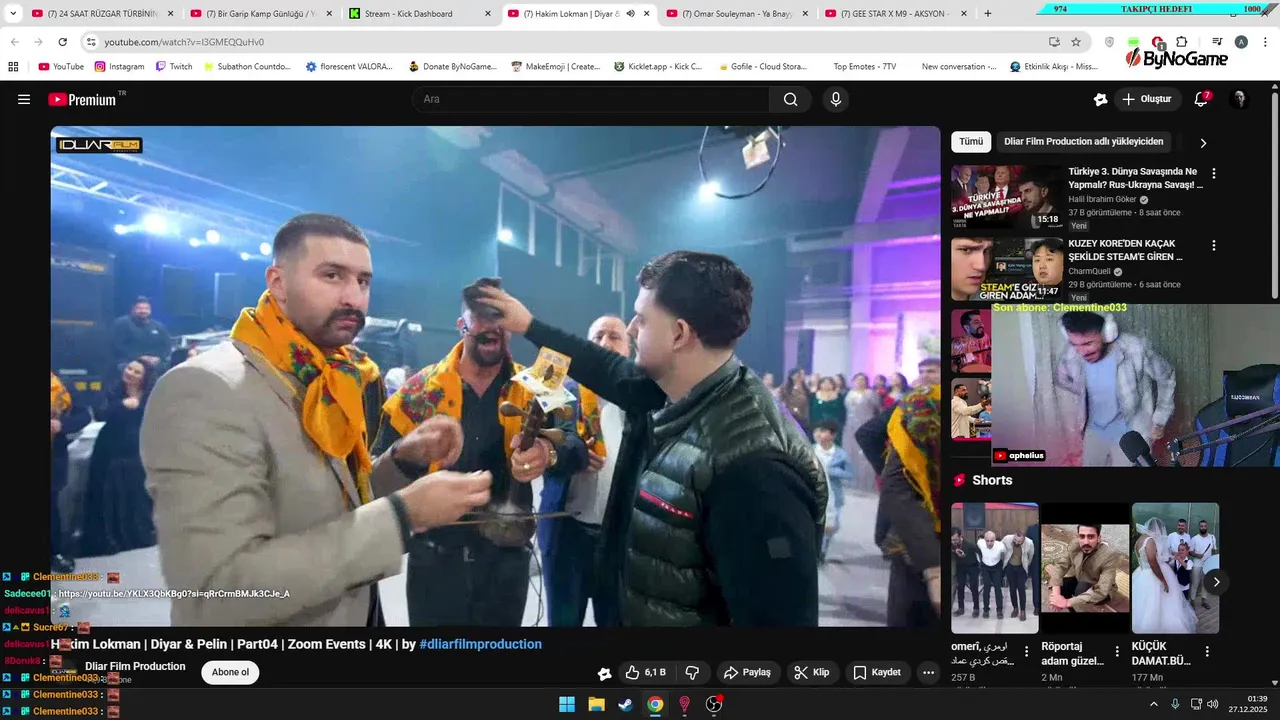The width and height of the screenshot is (1280, 720).
Task: Open Türkiye 3. Dünya Savaşı video thumbnail
Action: pos(1007,197)
